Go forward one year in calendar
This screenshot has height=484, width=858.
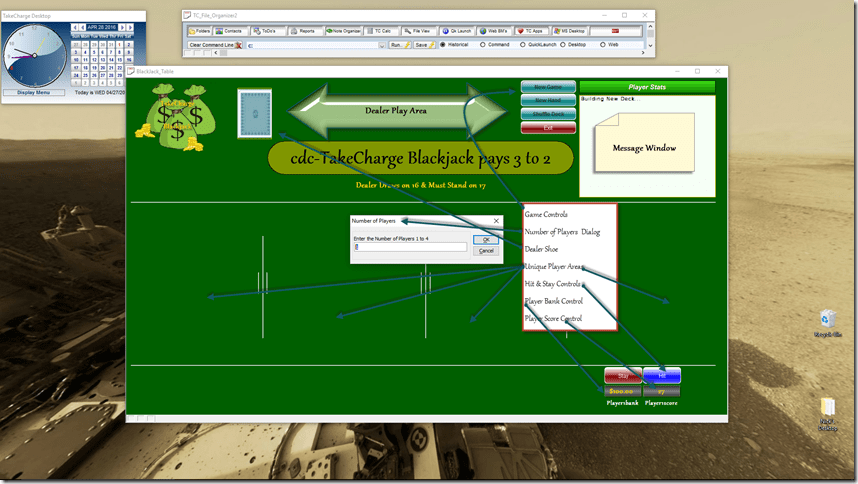click(x=130, y=27)
